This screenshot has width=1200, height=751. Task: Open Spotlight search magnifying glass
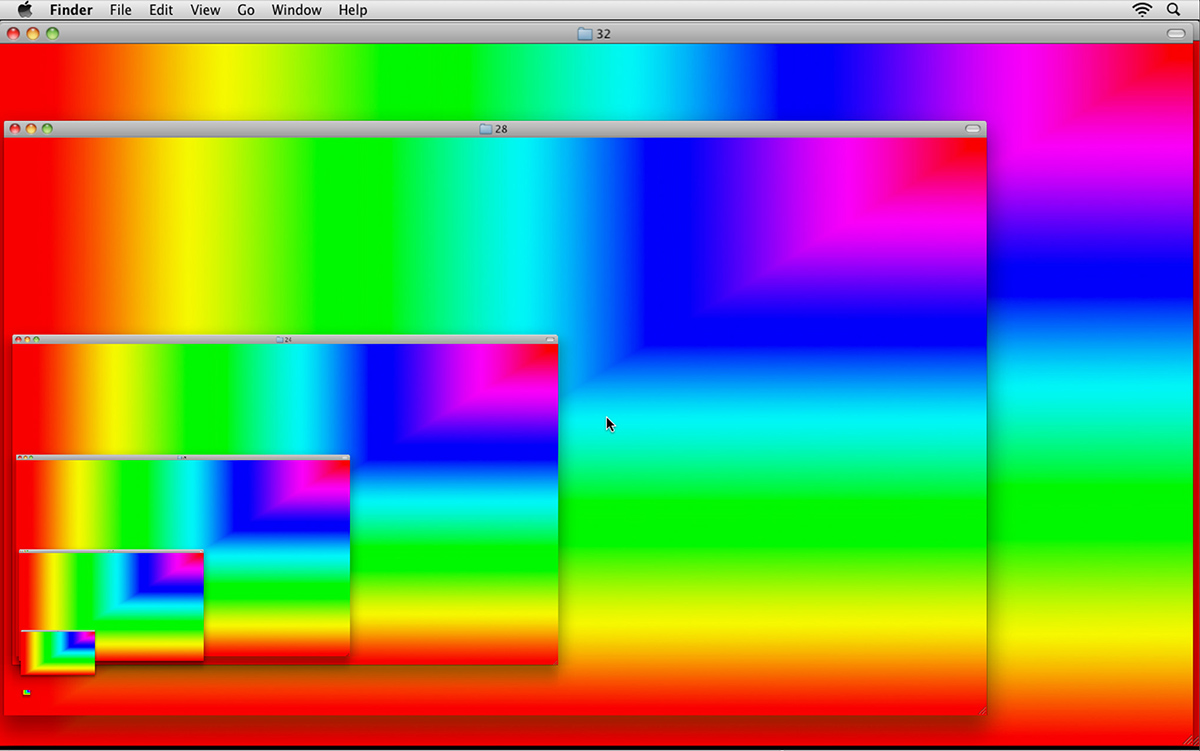point(1173,10)
